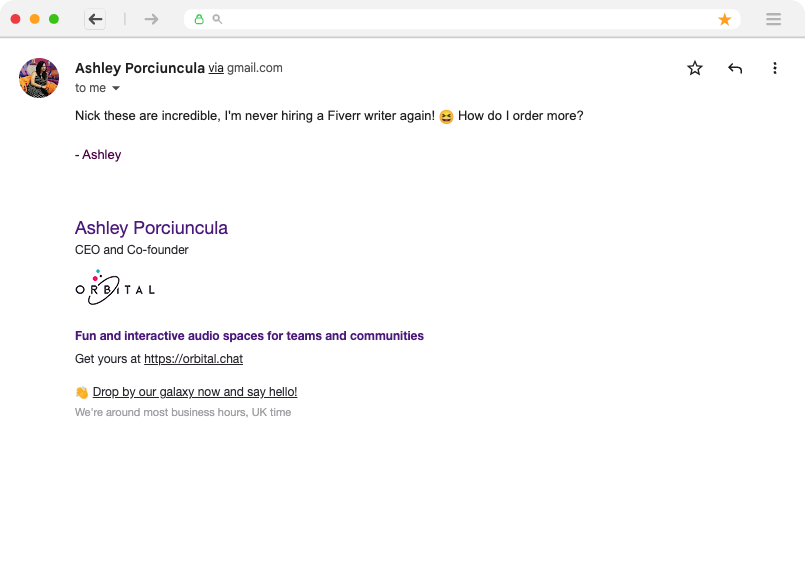Click the browser forward arrow button
The width and height of the screenshot is (805, 568).
tap(151, 20)
